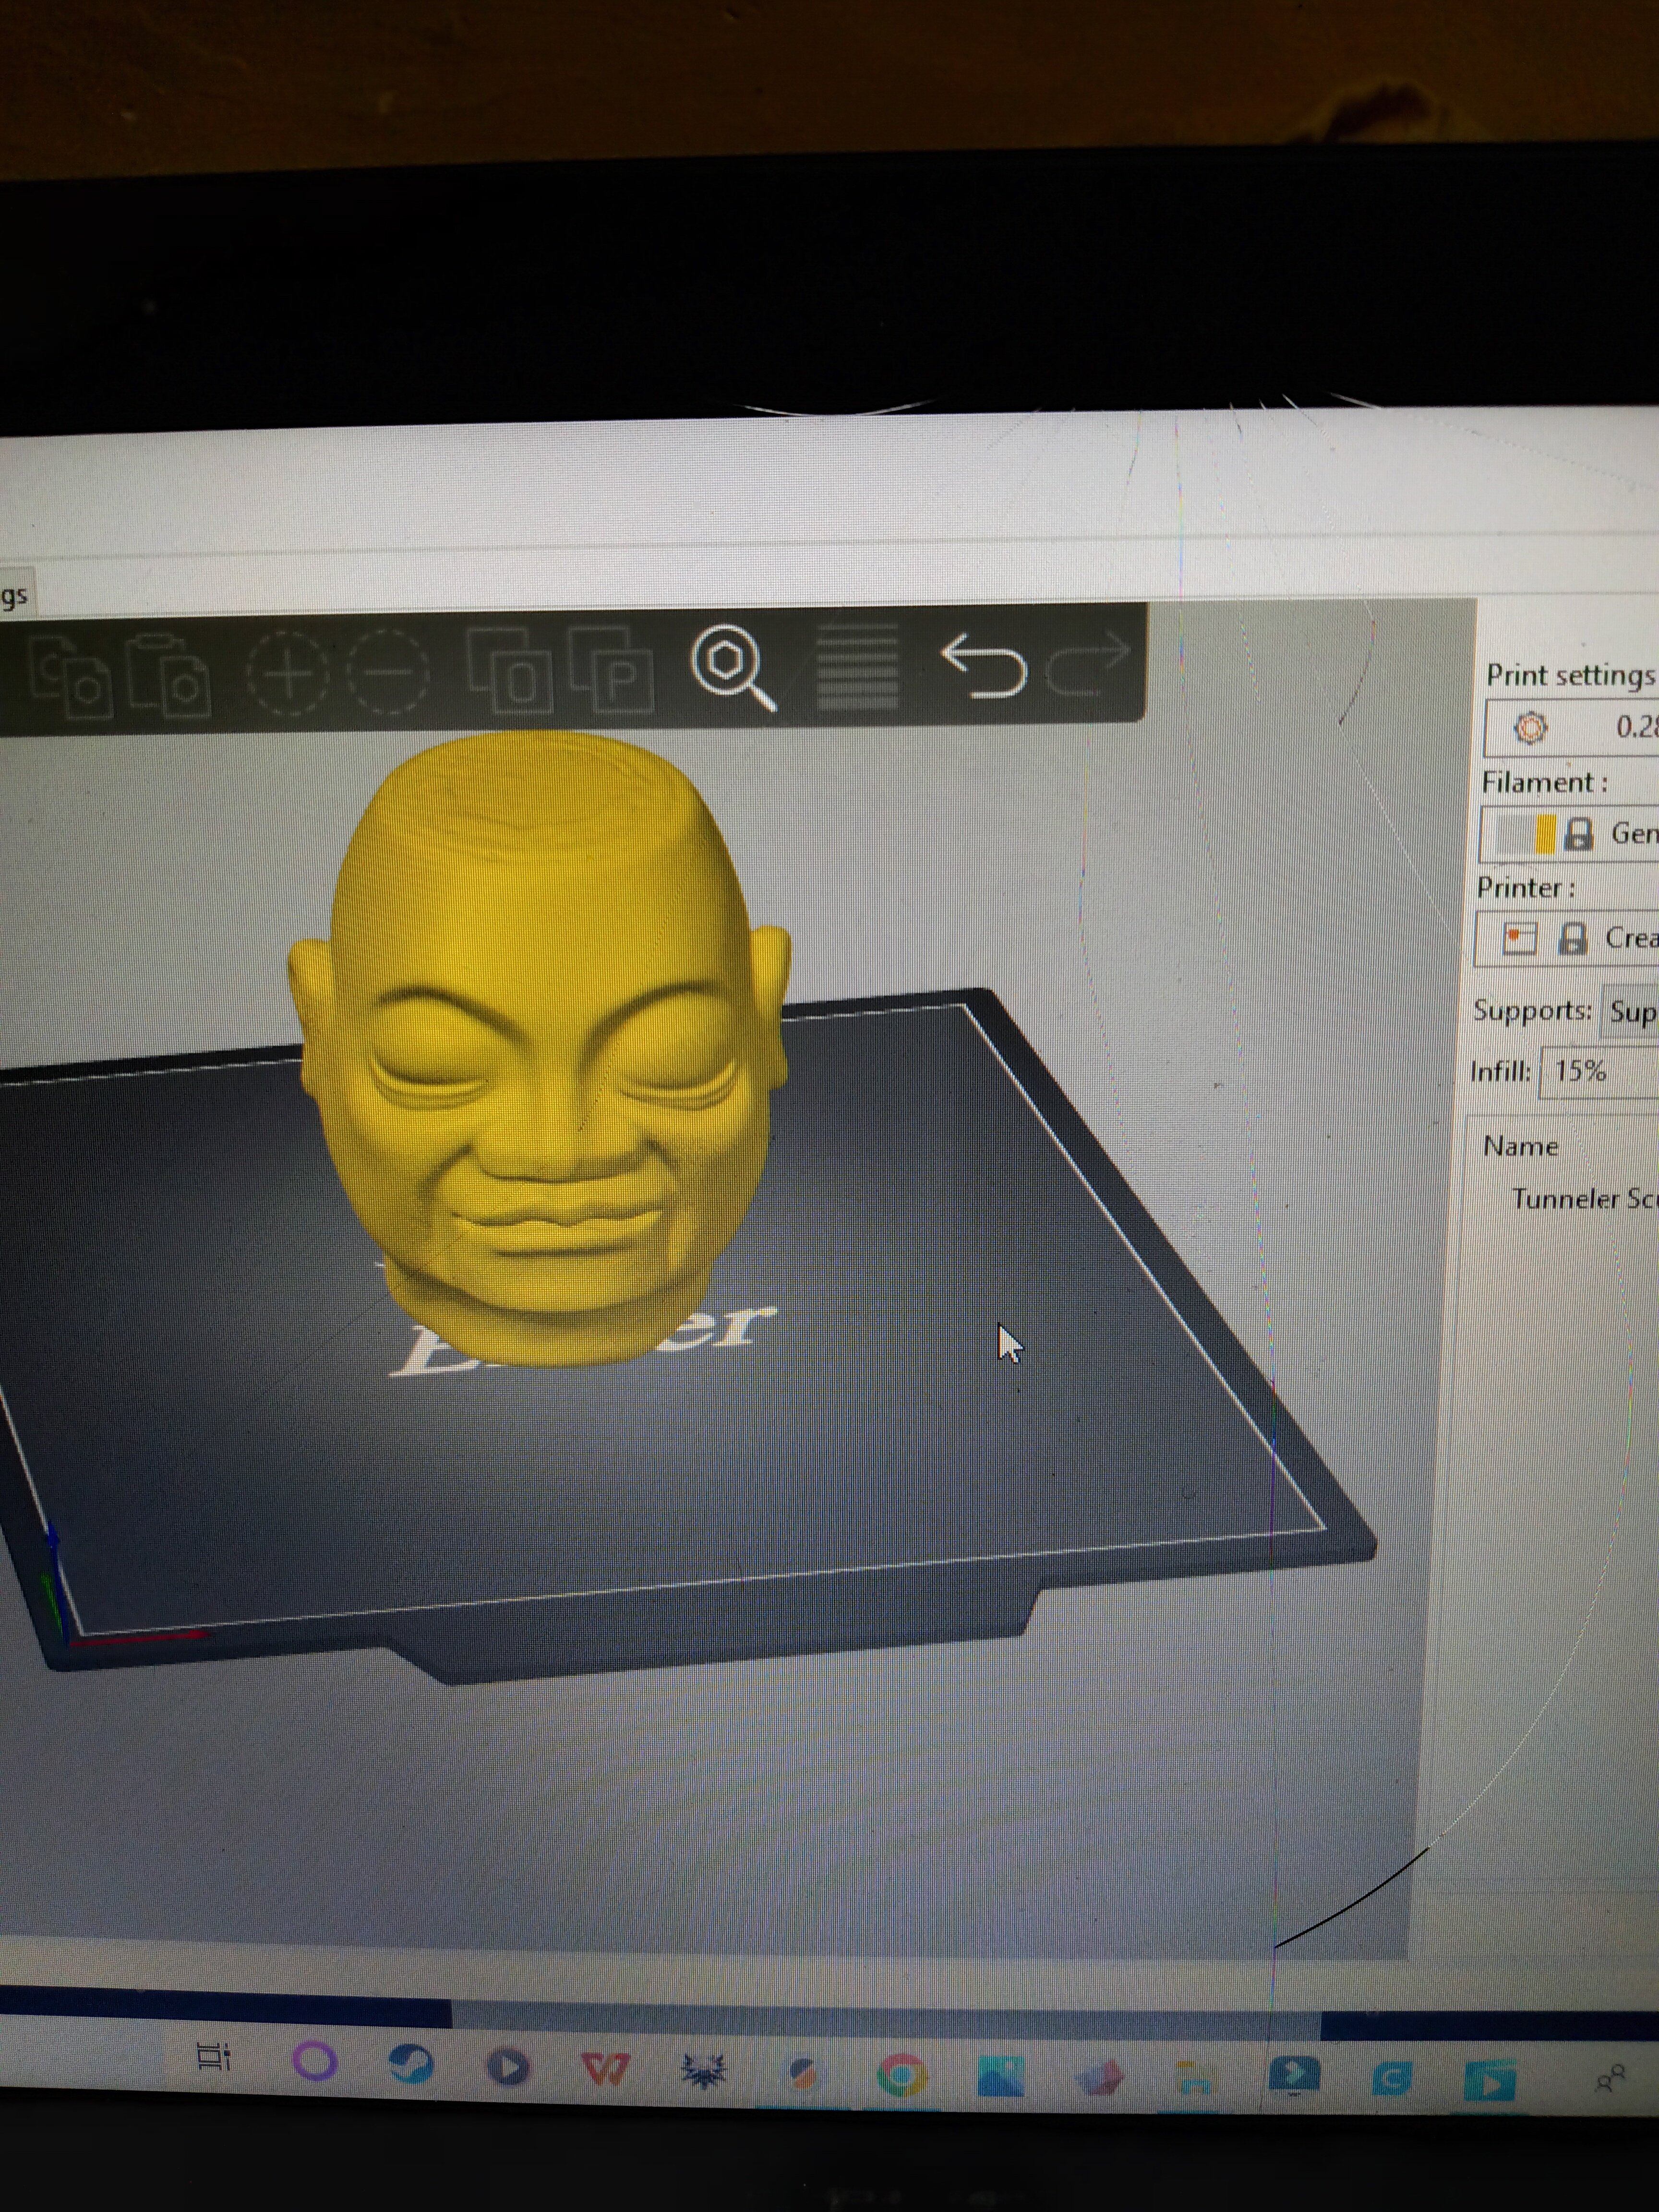Open the Printer preset dropdown showing Crea
The height and width of the screenshot is (2212, 1659).
[x=1567, y=938]
